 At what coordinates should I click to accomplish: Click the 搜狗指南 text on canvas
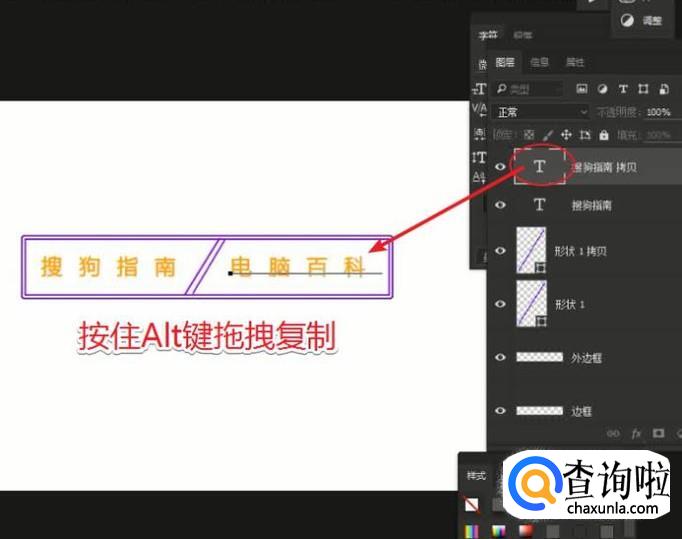coord(108,267)
